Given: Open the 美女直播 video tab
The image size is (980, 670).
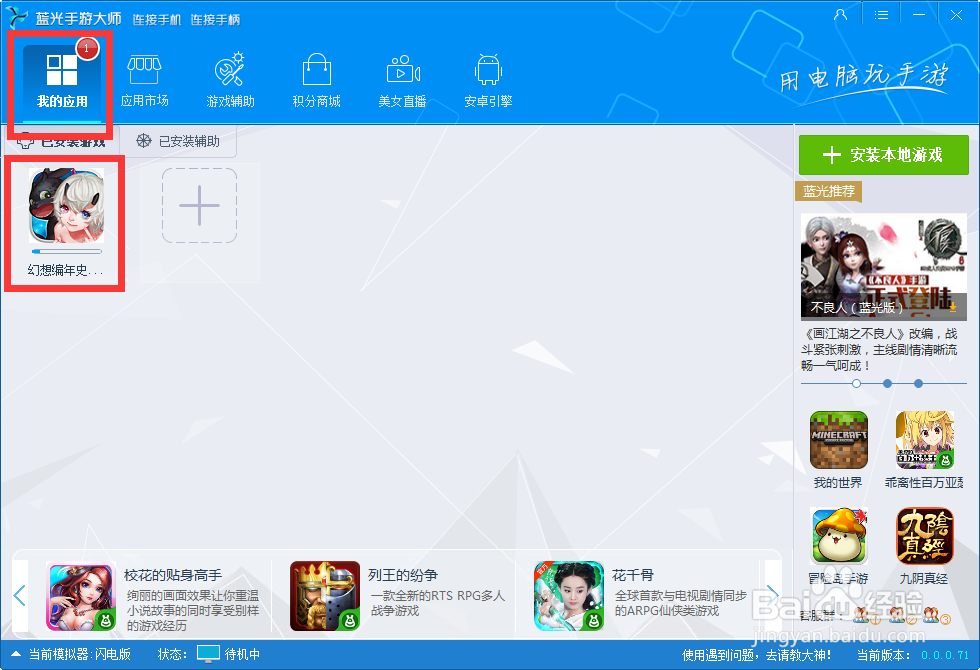Looking at the screenshot, I should [402, 82].
